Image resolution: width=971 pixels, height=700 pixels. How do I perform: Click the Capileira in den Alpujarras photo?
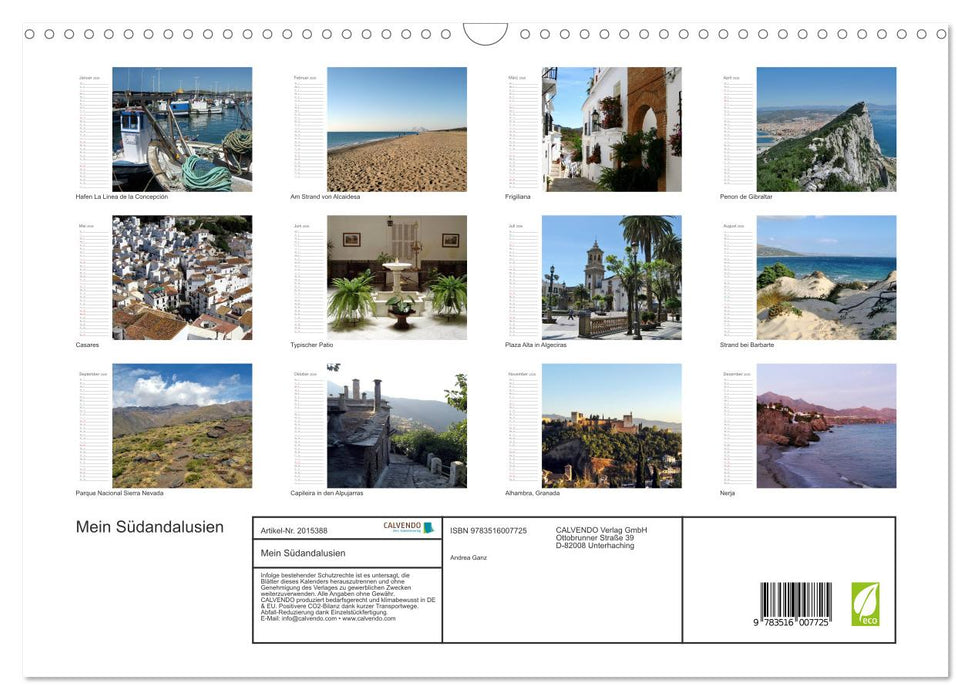(x=397, y=425)
